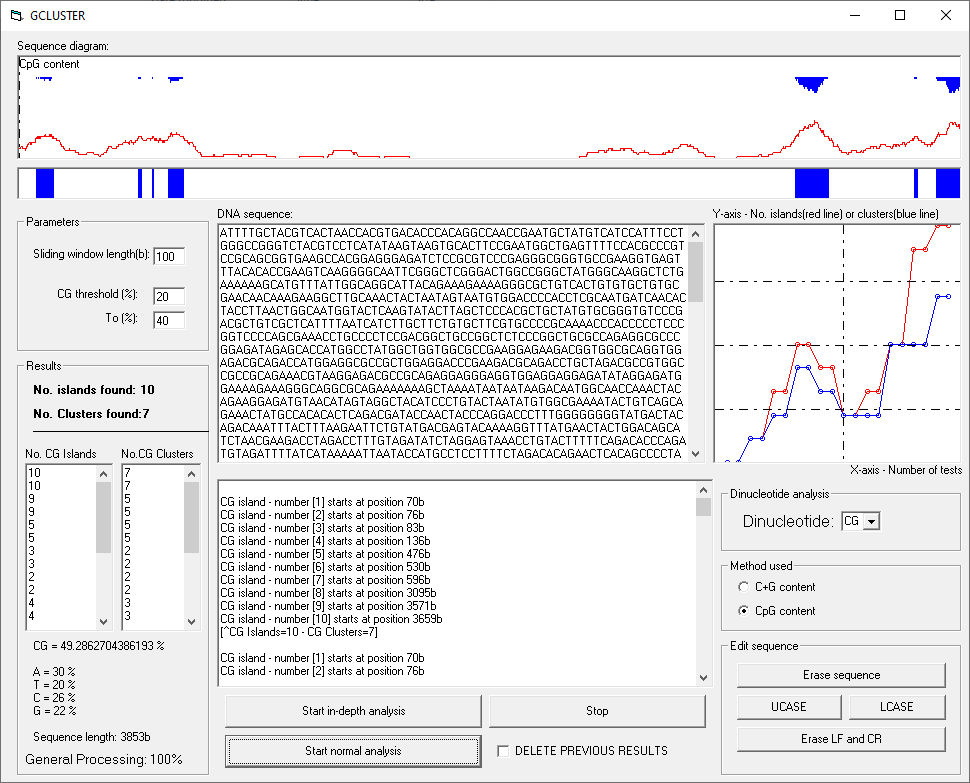
Task: Click the LCASE button
Action: (x=896, y=706)
